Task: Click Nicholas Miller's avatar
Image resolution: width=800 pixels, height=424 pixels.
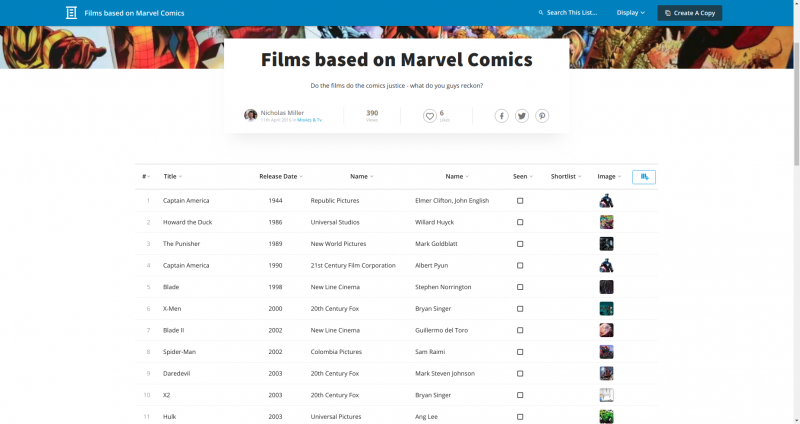Action: 251,115
